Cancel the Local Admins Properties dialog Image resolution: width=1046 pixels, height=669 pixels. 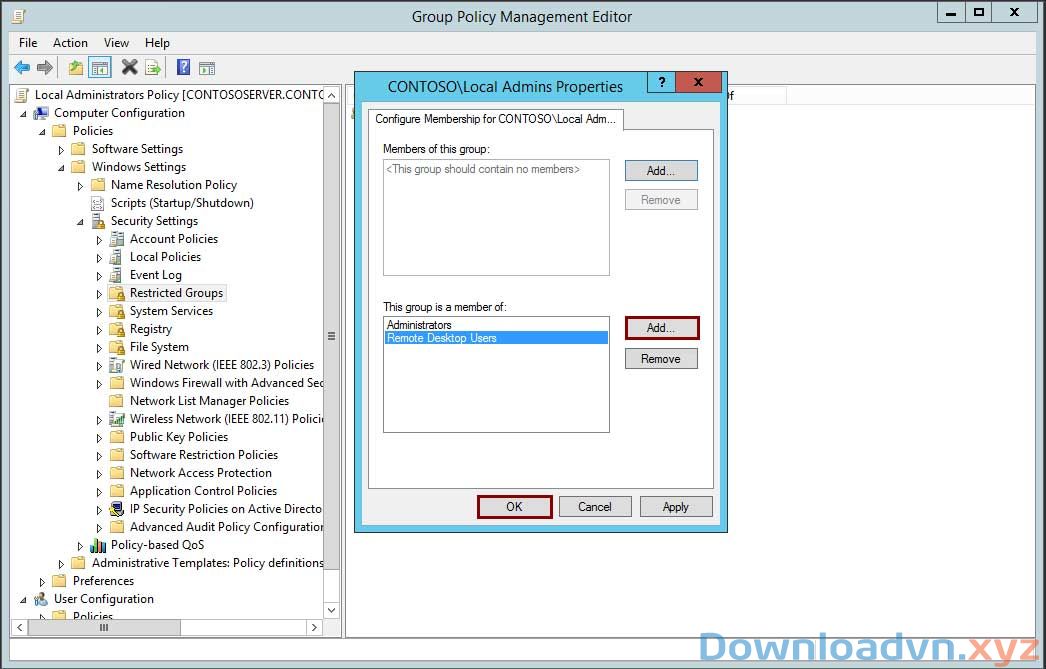point(595,507)
